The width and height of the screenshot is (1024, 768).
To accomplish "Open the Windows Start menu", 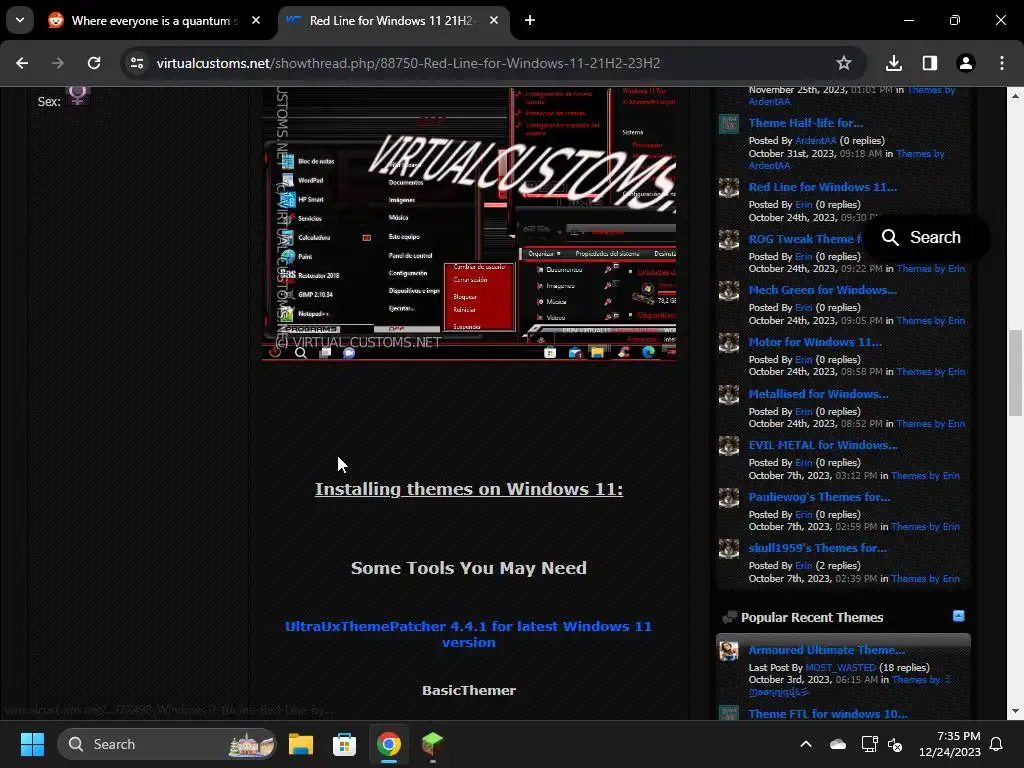I will pyautogui.click(x=32, y=744).
